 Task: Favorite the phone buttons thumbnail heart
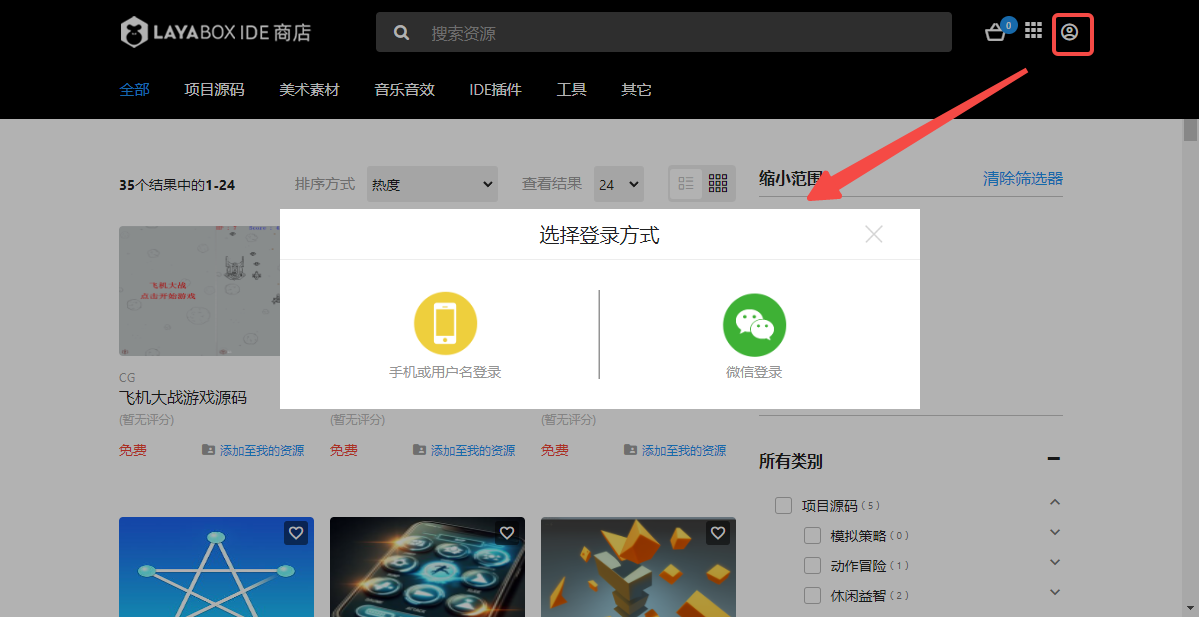[507, 533]
